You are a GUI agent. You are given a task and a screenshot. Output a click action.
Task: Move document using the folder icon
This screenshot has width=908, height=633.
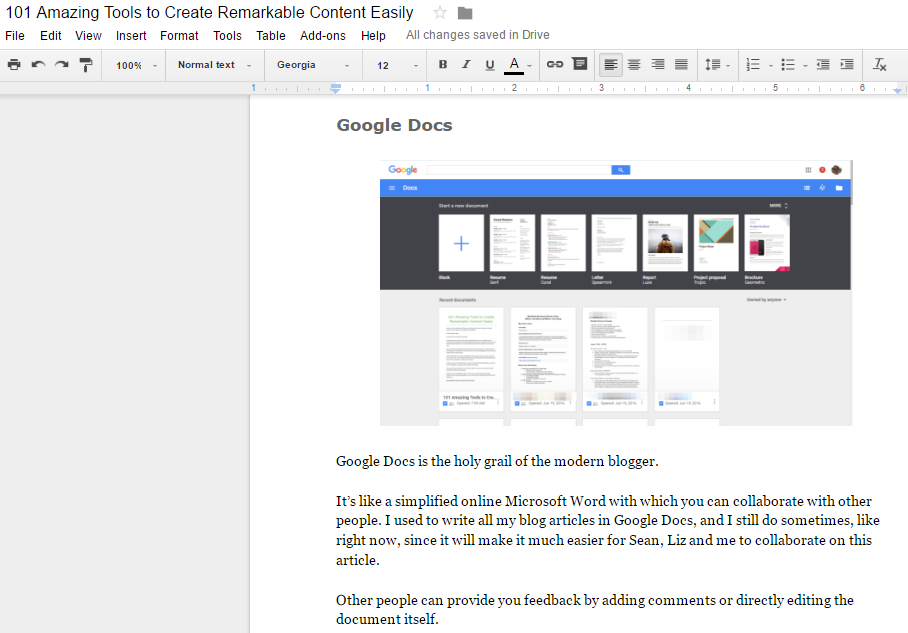coord(465,13)
